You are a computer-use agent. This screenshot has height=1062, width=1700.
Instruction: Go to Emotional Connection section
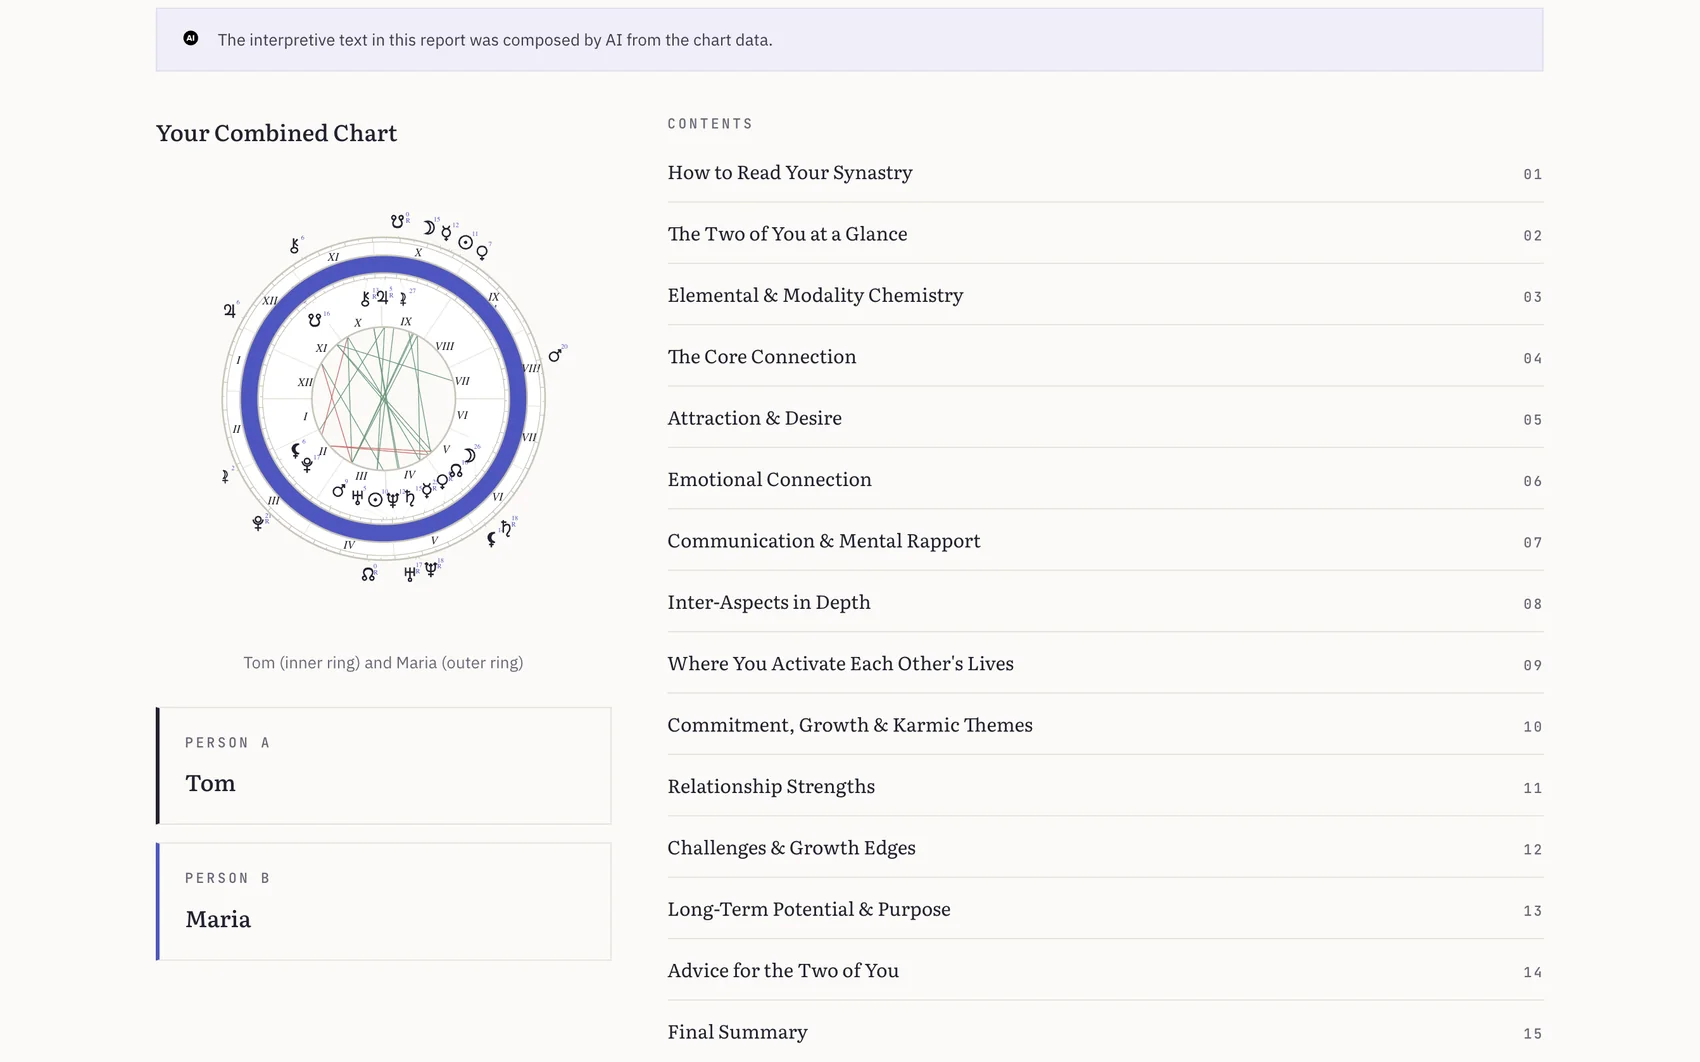[1105, 479]
